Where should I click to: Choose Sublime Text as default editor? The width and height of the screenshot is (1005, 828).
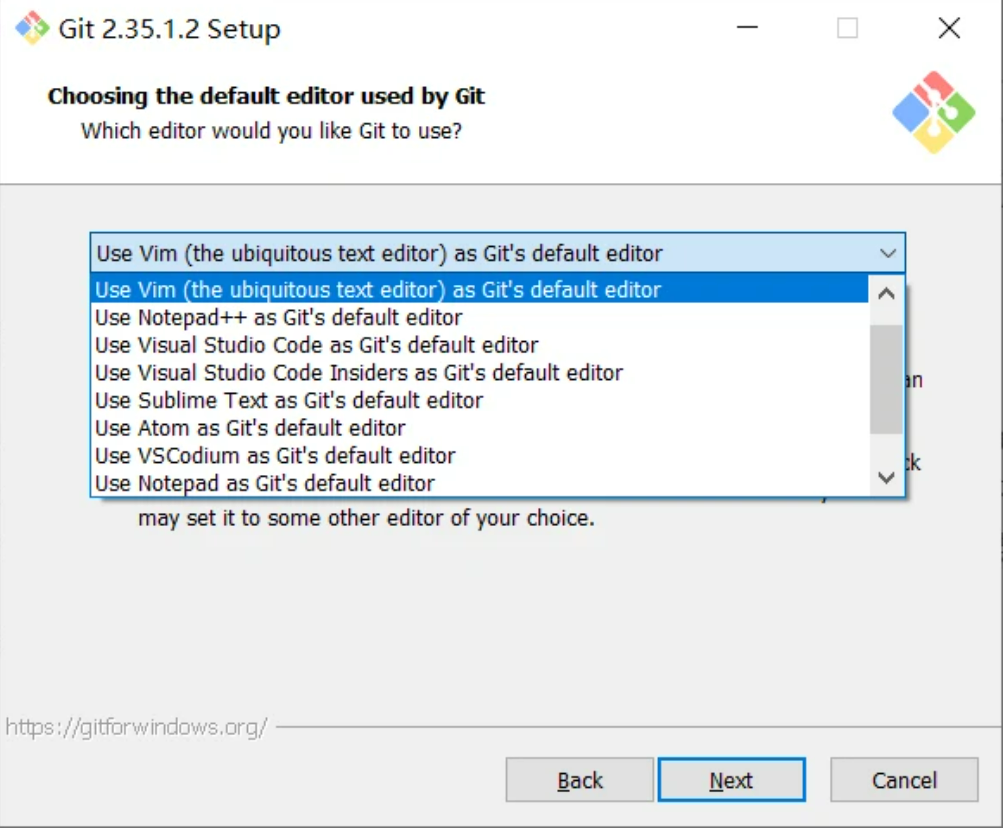[288, 400]
